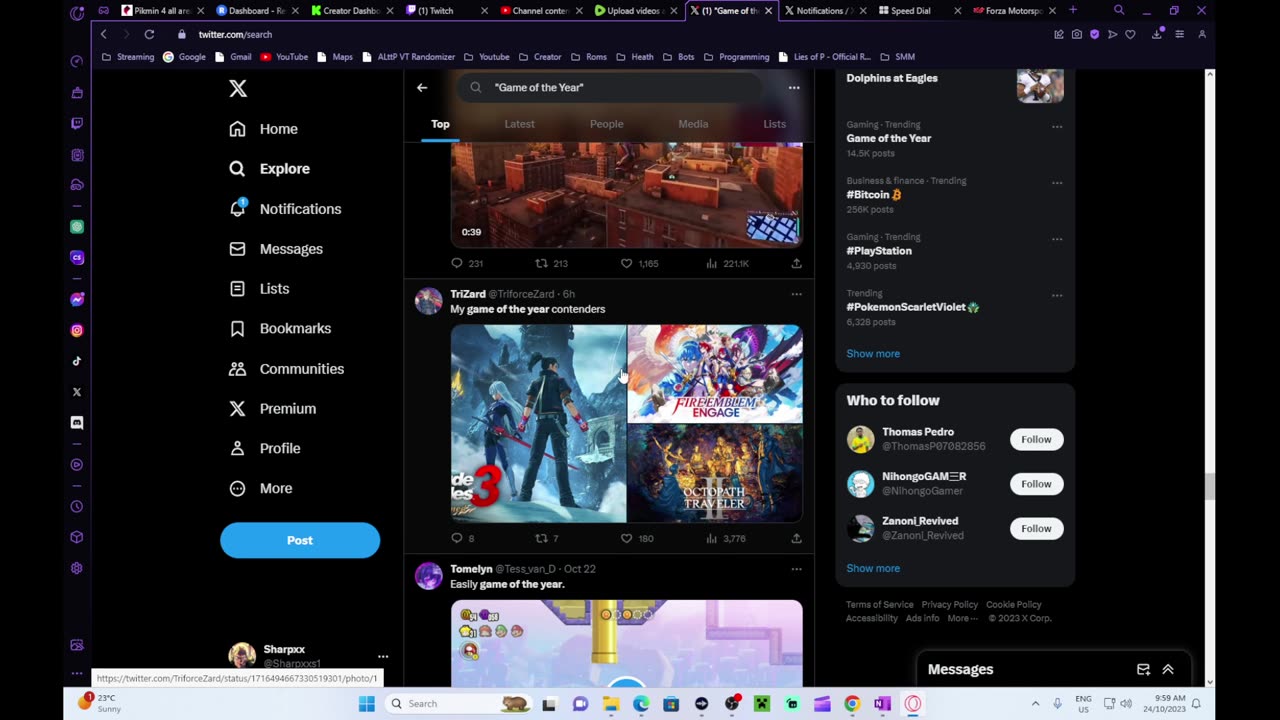This screenshot has width=1280, height=720.
Task: Open Tomelyn's profile avatar
Action: tap(428, 576)
